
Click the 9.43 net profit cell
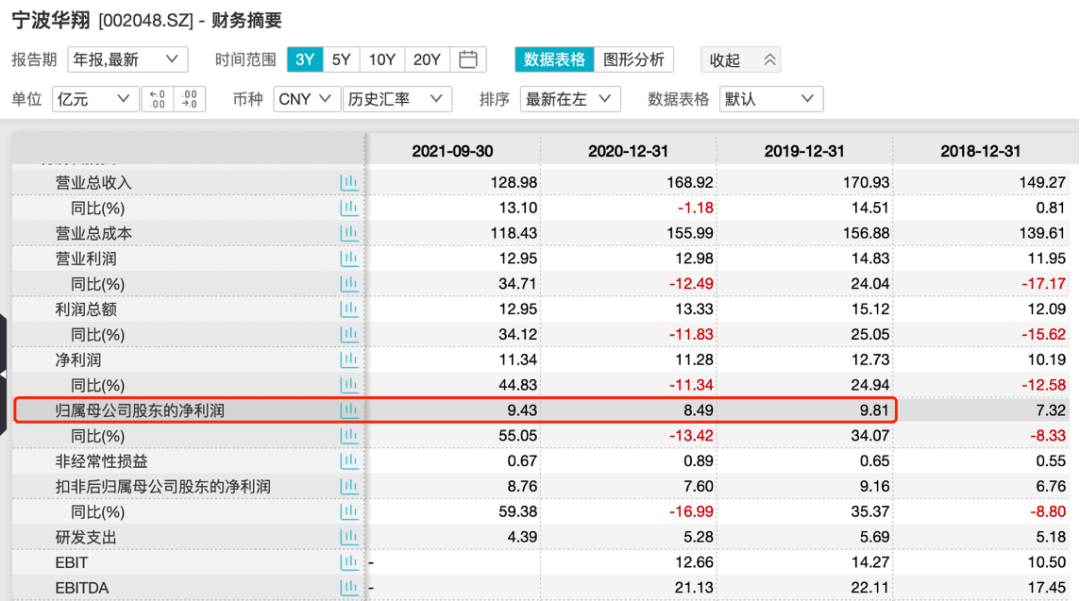click(x=522, y=410)
